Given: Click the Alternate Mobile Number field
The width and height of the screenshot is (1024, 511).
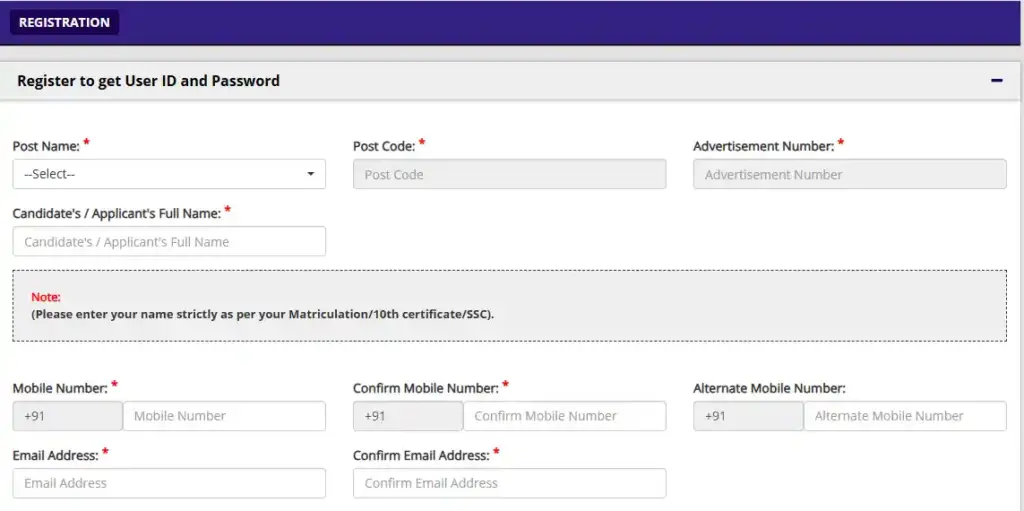Looking at the screenshot, I should (x=904, y=416).
